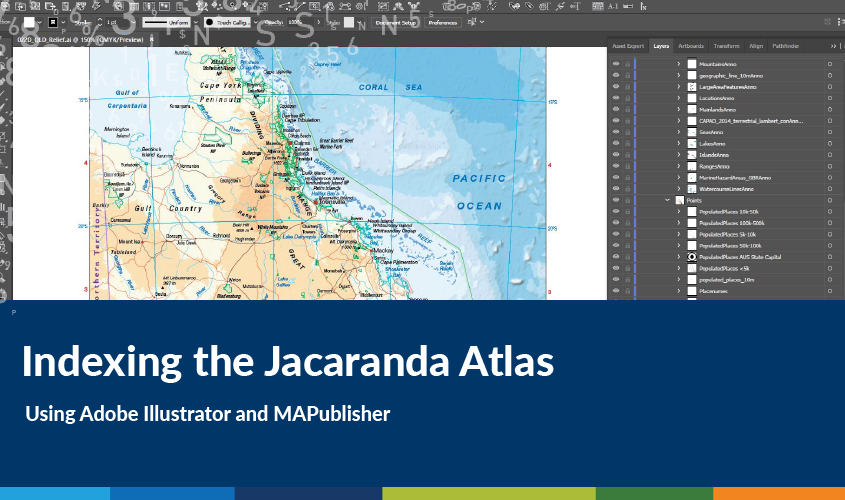Switch to the Asset Export tab

coord(628,46)
